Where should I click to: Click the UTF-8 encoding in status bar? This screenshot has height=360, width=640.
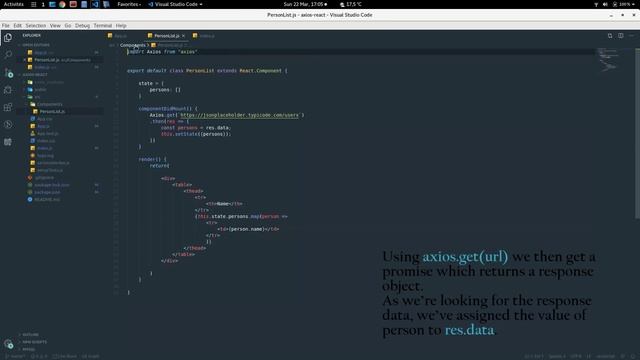pyautogui.click(x=576, y=356)
